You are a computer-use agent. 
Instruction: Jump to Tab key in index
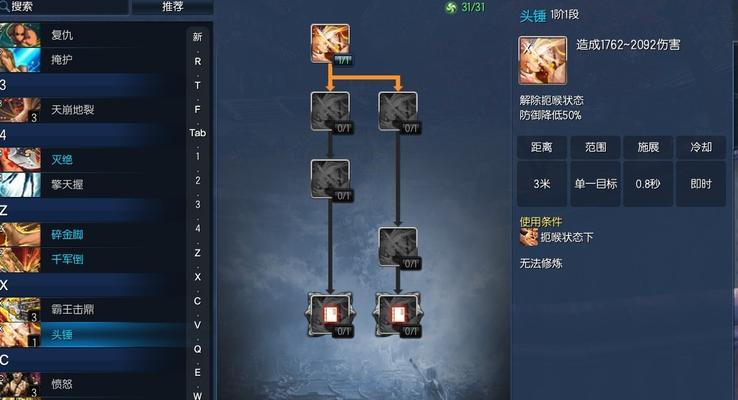pos(198,133)
